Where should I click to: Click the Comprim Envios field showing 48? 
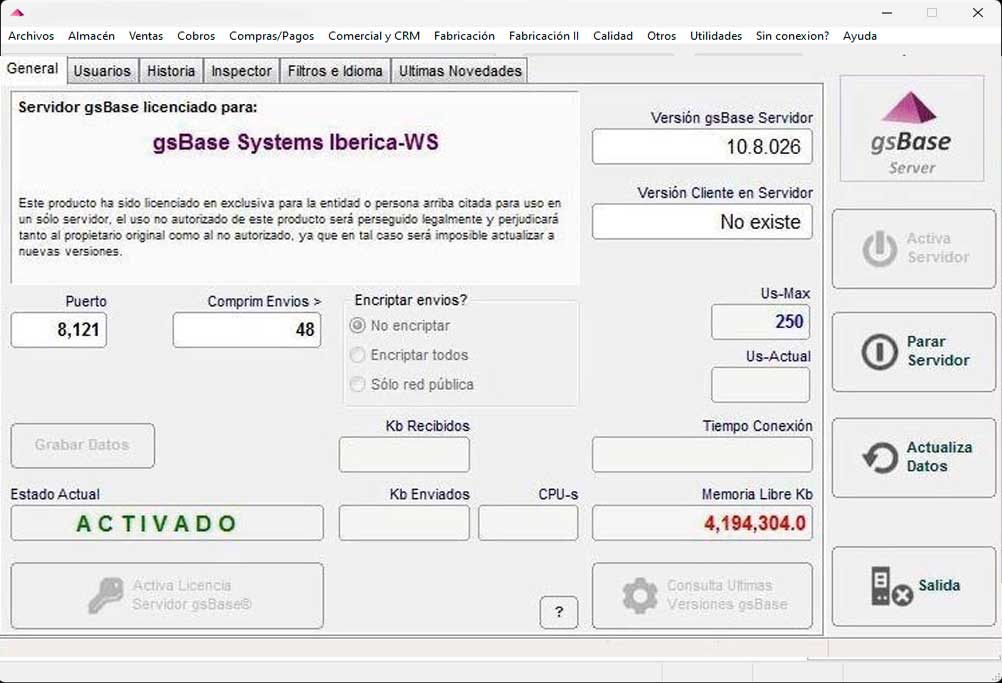(247, 330)
